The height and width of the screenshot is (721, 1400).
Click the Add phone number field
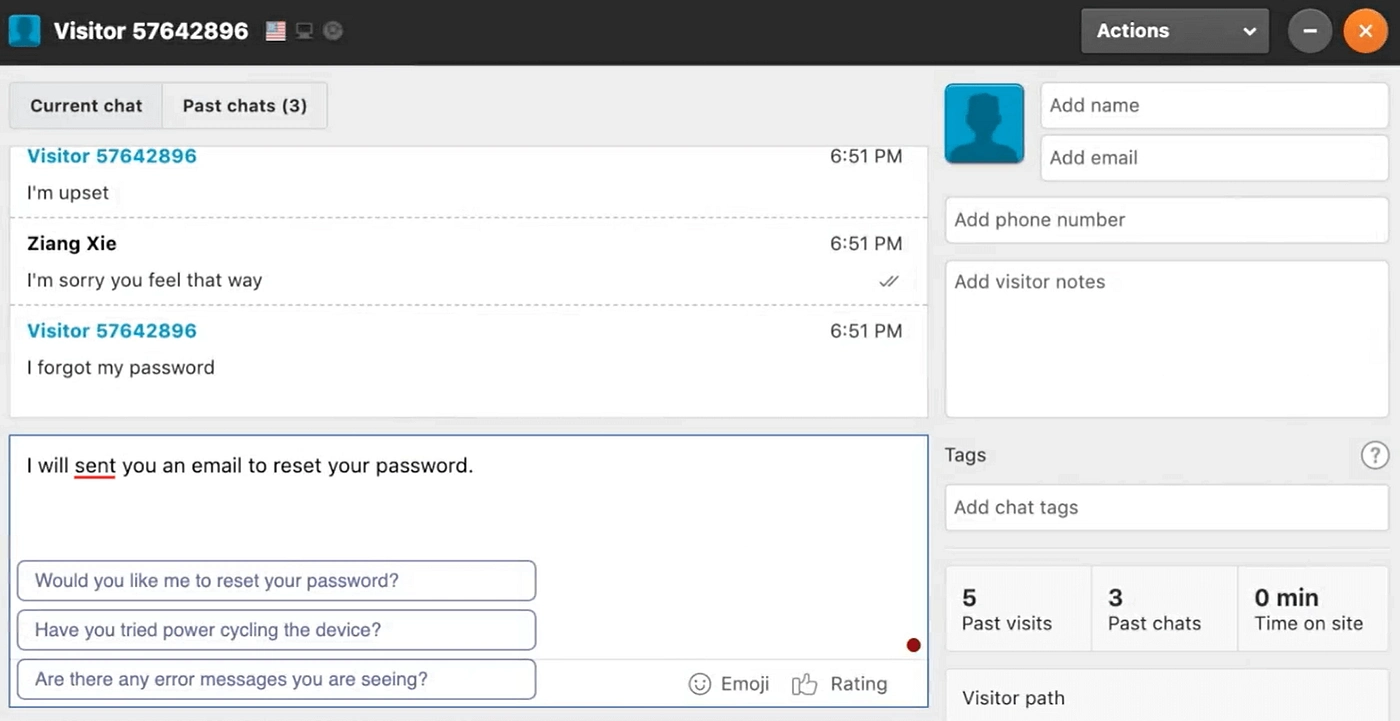click(1166, 220)
